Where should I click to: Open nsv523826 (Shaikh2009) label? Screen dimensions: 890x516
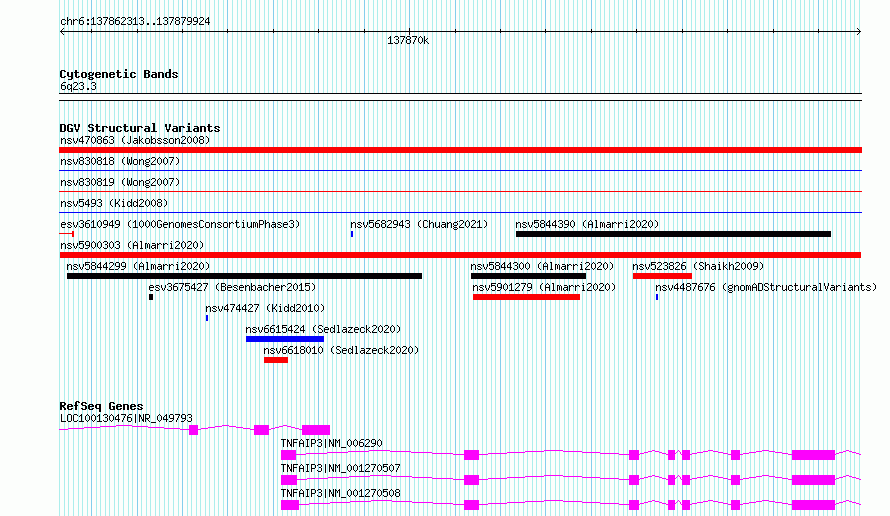(x=698, y=266)
